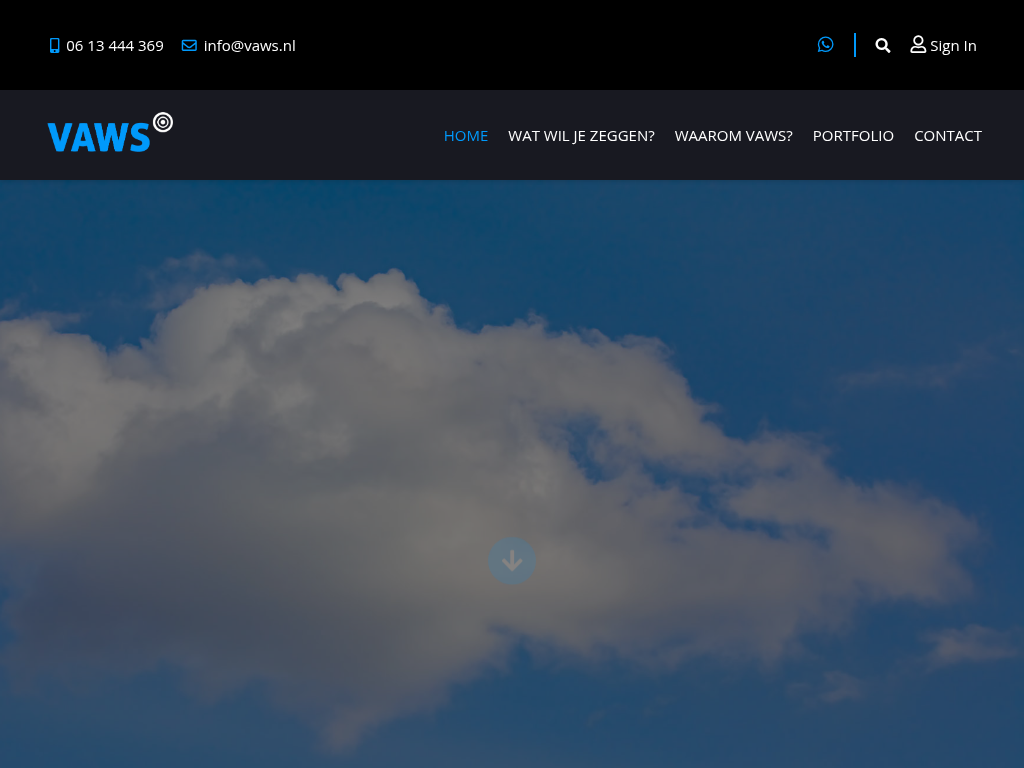Call the number 06 13 444 369

tap(115, 46)
